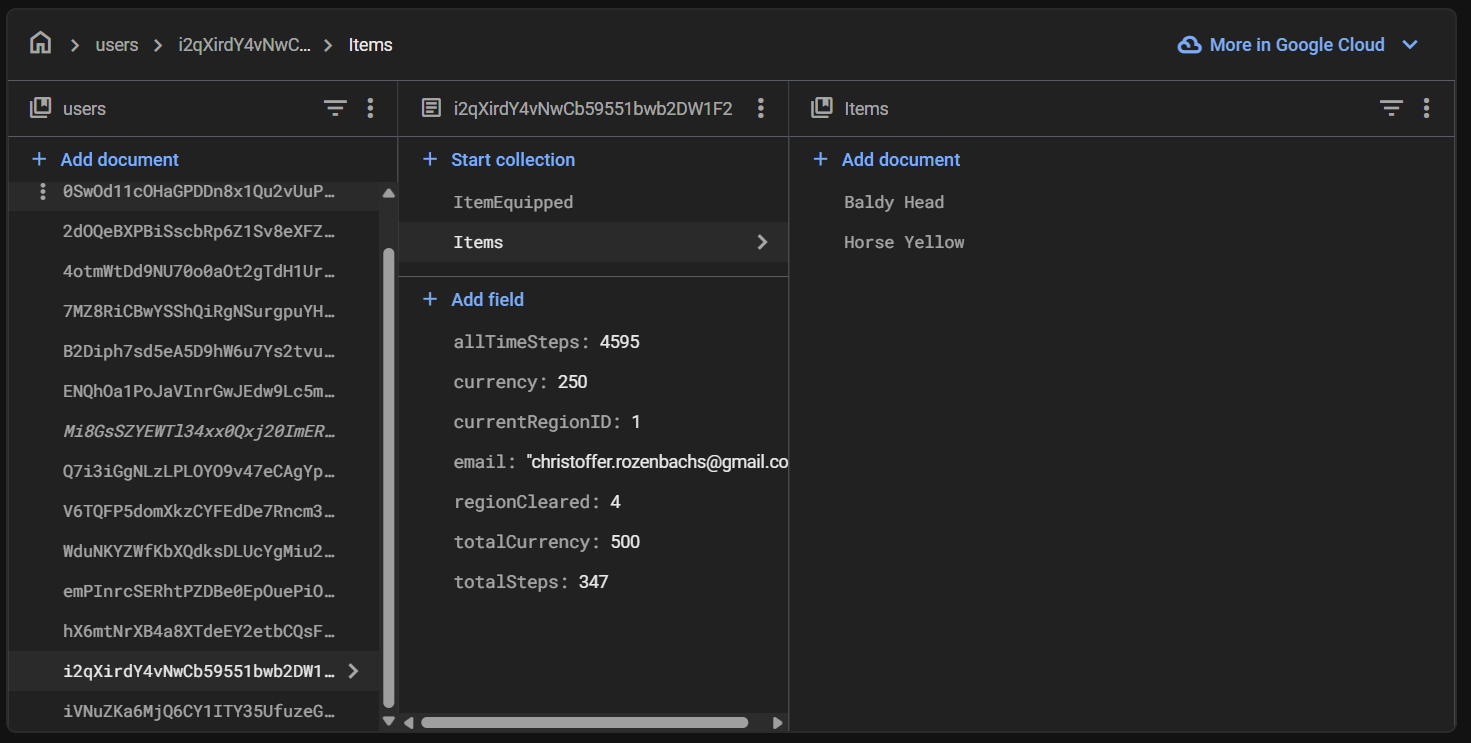Viewport: 1471px width, 743px height.
Task: Open the Baldy Head document
Action: pos(893,202)
